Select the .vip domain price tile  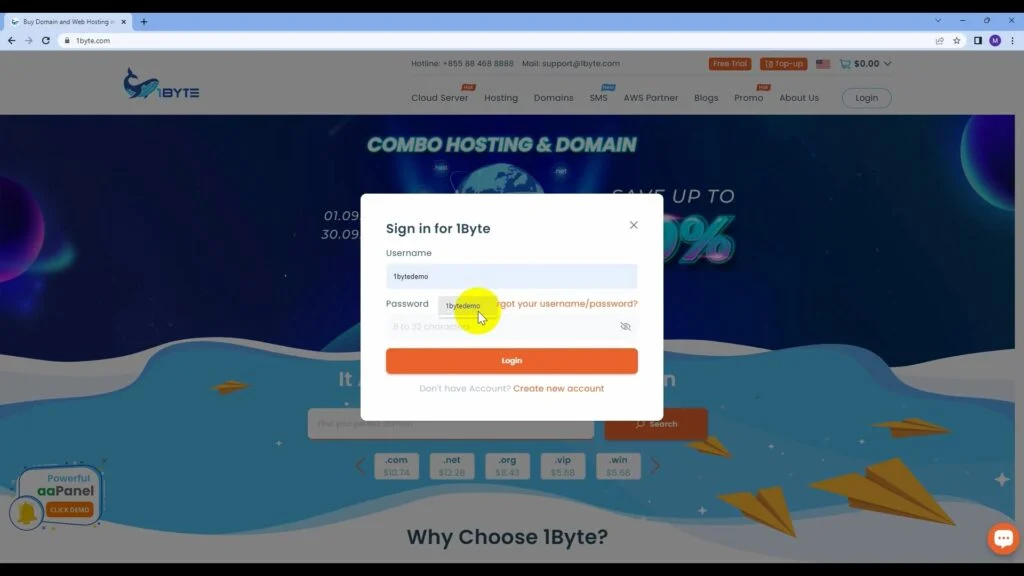coord(563,466)
